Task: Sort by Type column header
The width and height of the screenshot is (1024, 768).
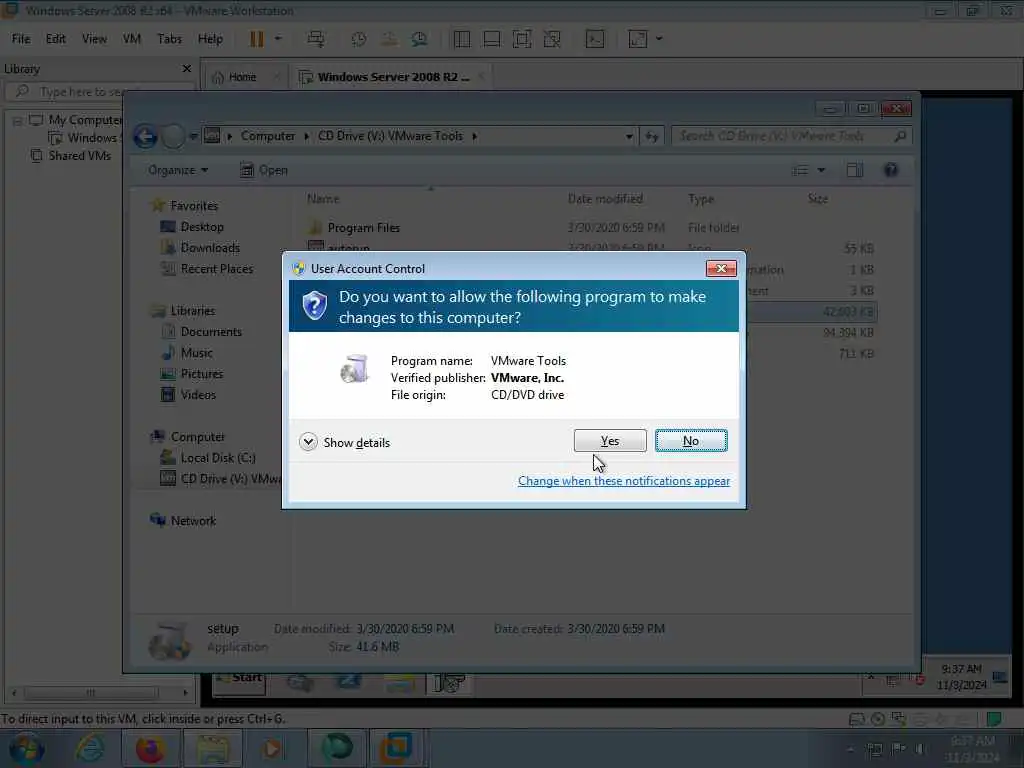Action: click(x=701, y=199)
